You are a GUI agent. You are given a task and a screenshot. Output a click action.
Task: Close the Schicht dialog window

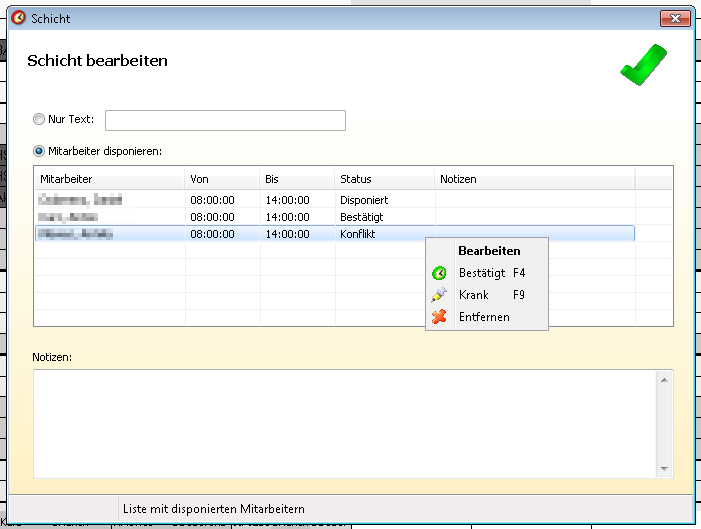pyautogui.click(x=676, y=18)
